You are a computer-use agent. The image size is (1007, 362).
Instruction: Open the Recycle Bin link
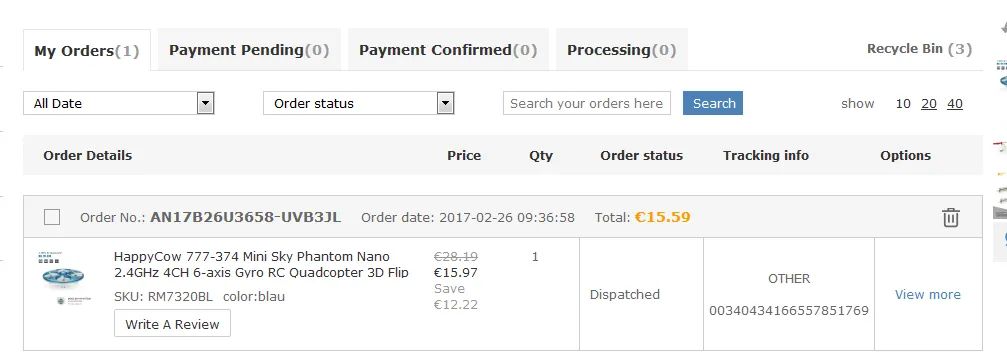[920, 49]
